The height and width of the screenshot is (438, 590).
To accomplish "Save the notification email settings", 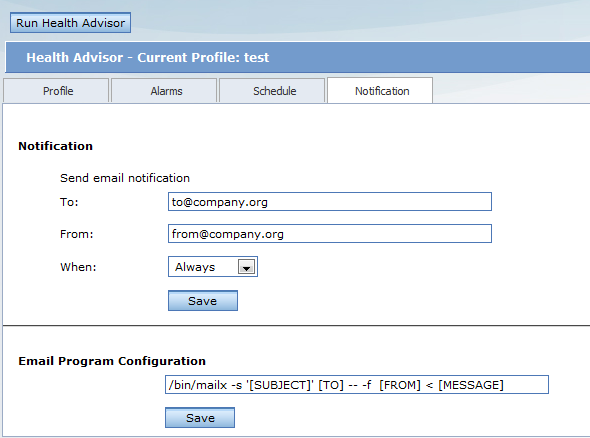I will coord(203,301).
